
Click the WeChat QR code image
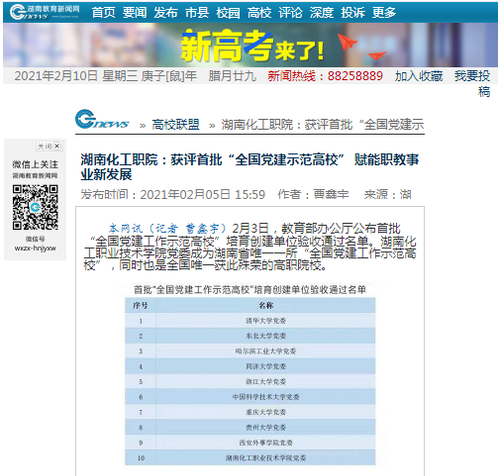coord(35,207)
